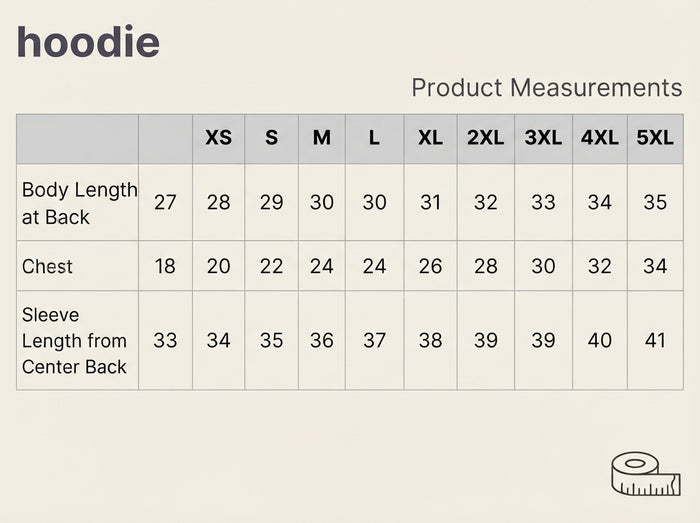The height and width of the screenshot is (523, 700).
Task: Select the 4XL size column header
Action: (x=600, y=137)
